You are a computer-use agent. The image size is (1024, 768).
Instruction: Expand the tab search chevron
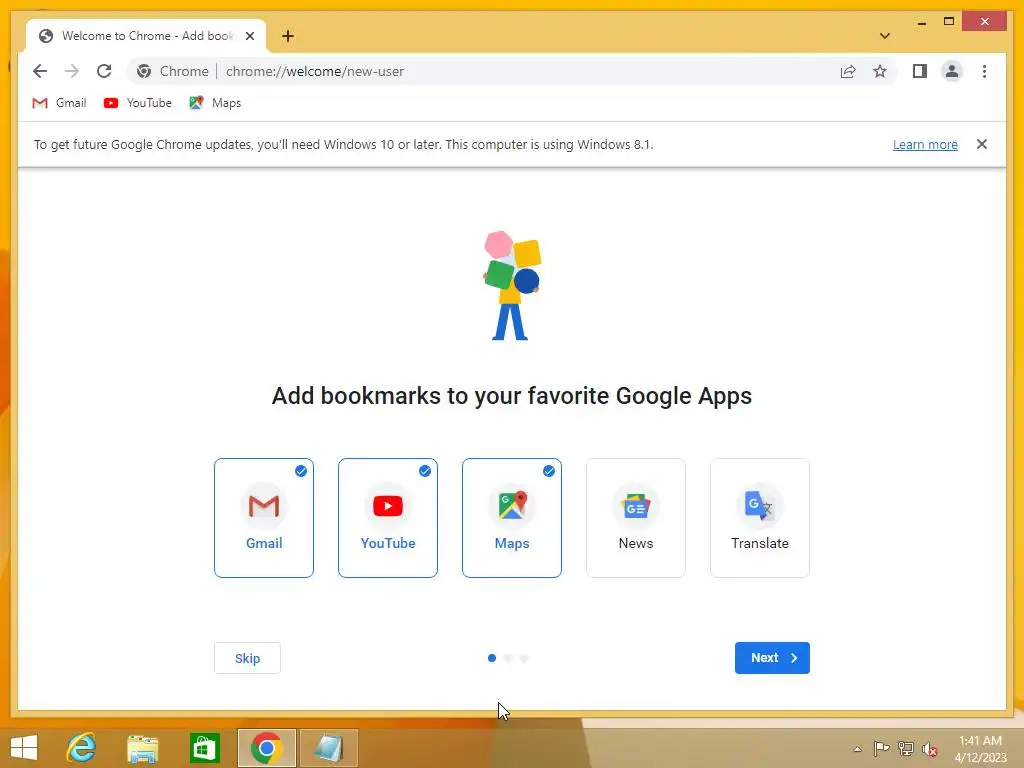pyautogui.click(x=884, y=36)
